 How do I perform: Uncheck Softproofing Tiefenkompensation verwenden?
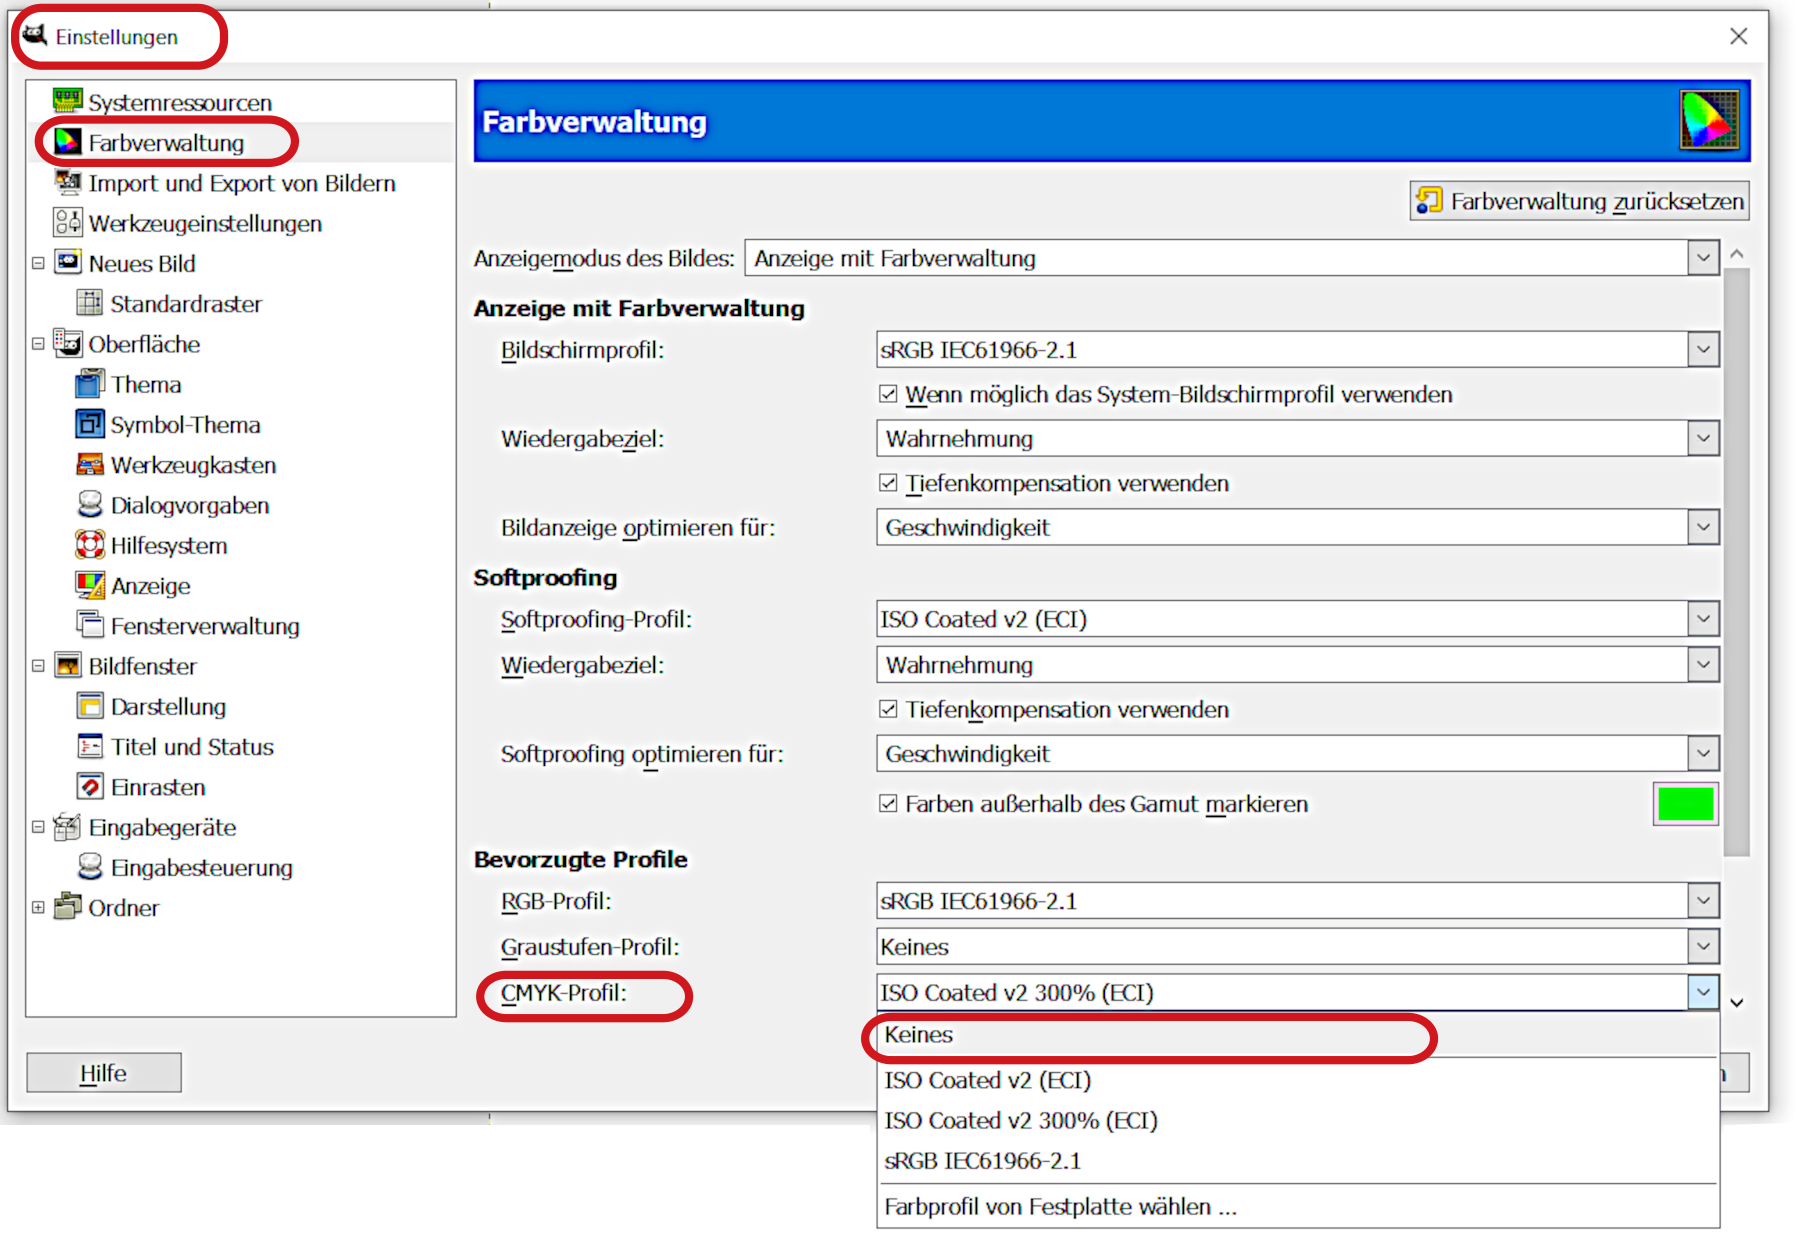(888, 709)
